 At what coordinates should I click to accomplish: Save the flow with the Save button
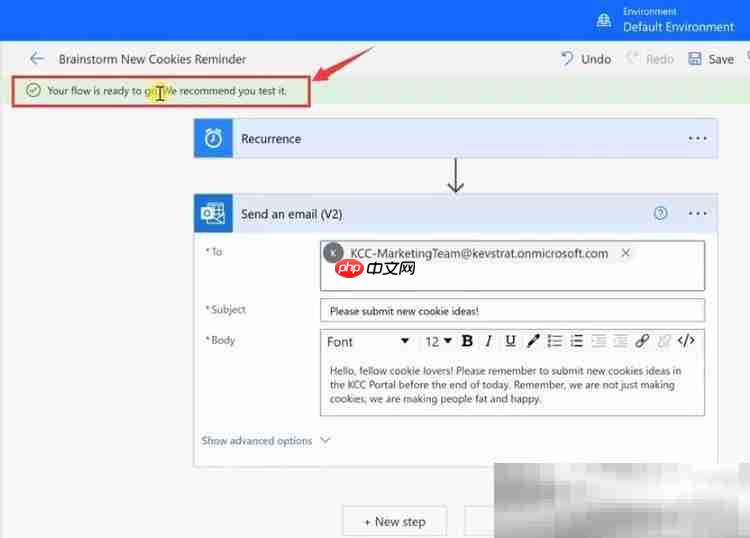711,59
